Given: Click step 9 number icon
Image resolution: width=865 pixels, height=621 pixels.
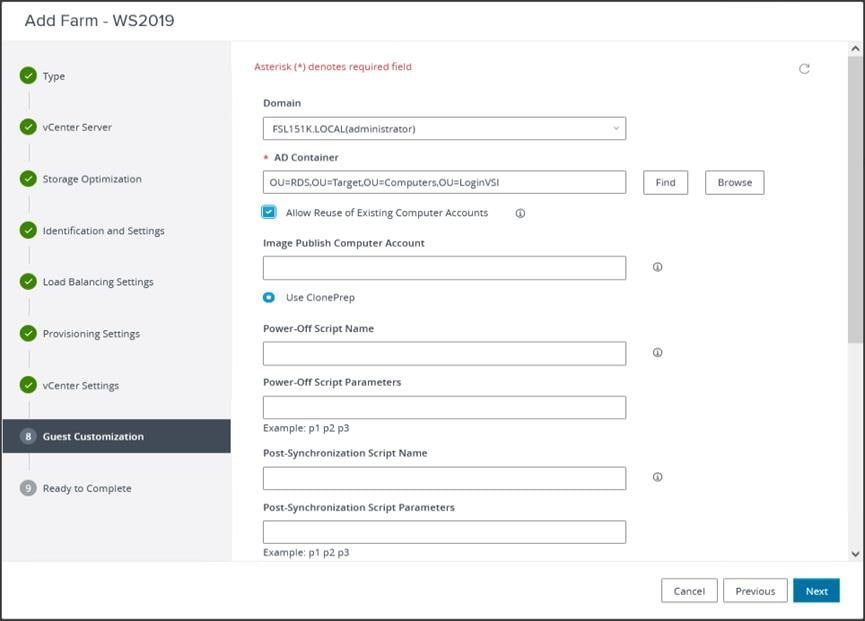Looking at the screenshot, I should point(28,488).
